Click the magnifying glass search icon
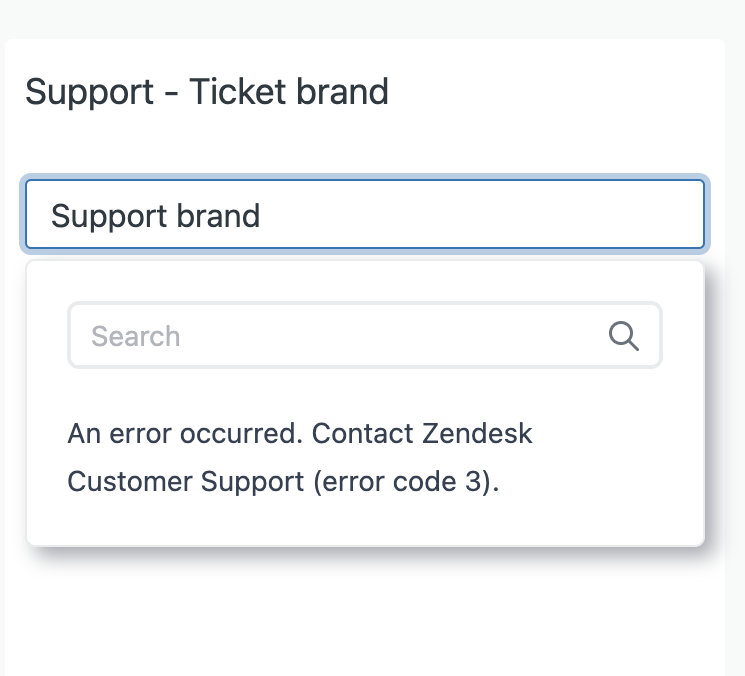 tap(624, 336)
